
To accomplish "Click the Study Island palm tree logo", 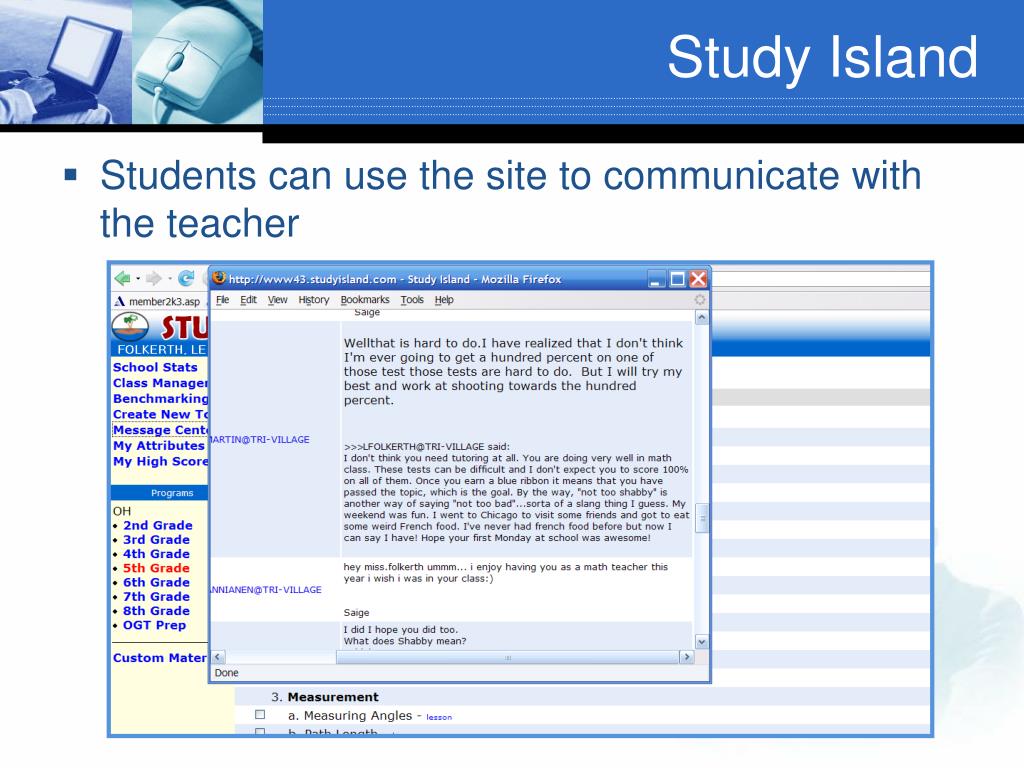I will pyautogui.click(x=131, y=326).
